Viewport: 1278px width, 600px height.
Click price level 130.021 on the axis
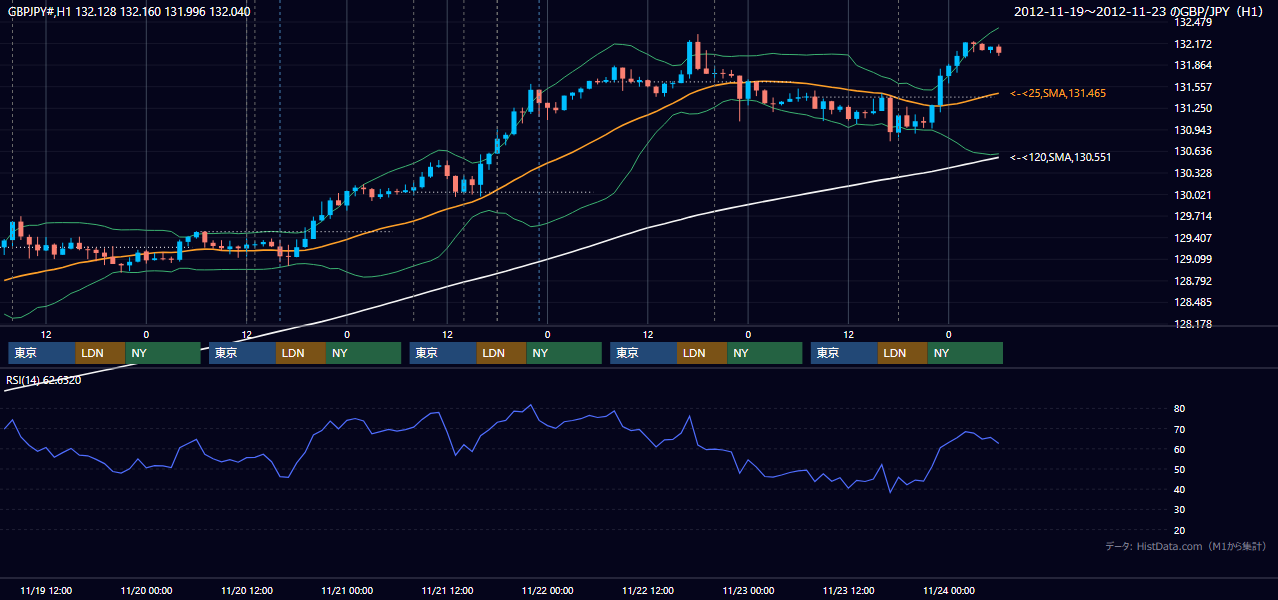(x=1193, y=195)
